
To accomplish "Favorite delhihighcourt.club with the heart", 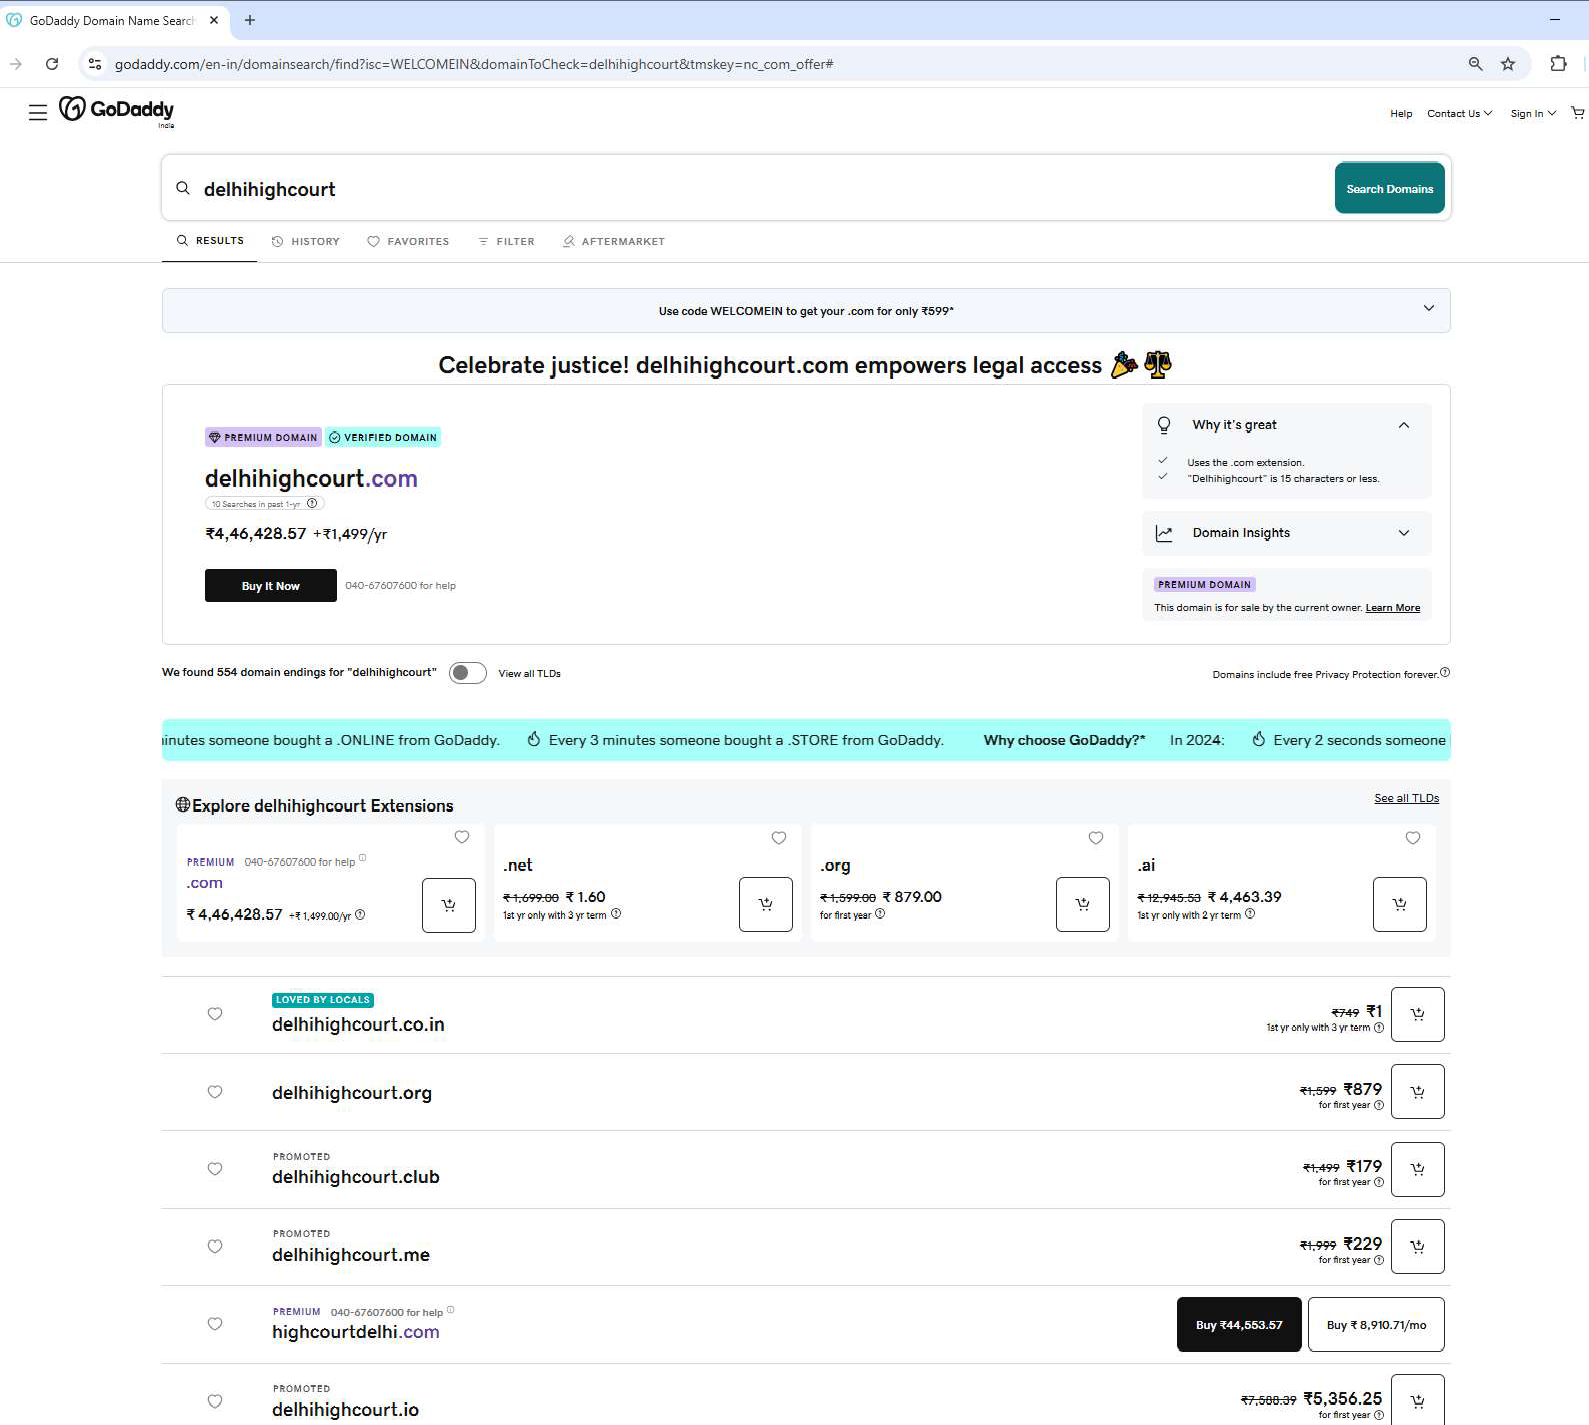I will pos(215,1169).
